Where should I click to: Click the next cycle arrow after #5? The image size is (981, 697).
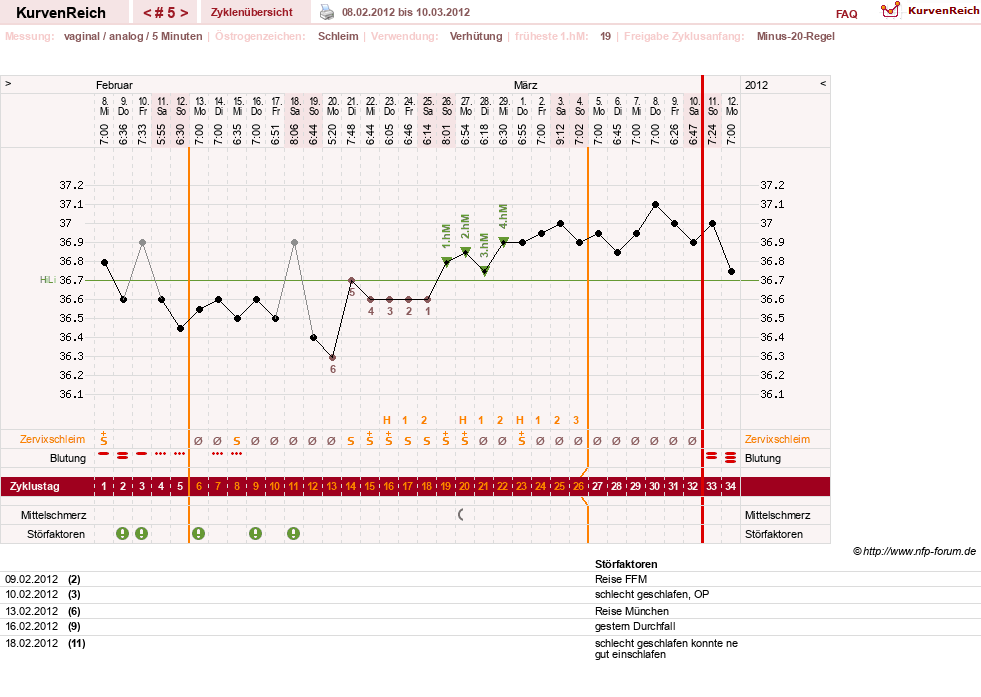tap(185, 13)
